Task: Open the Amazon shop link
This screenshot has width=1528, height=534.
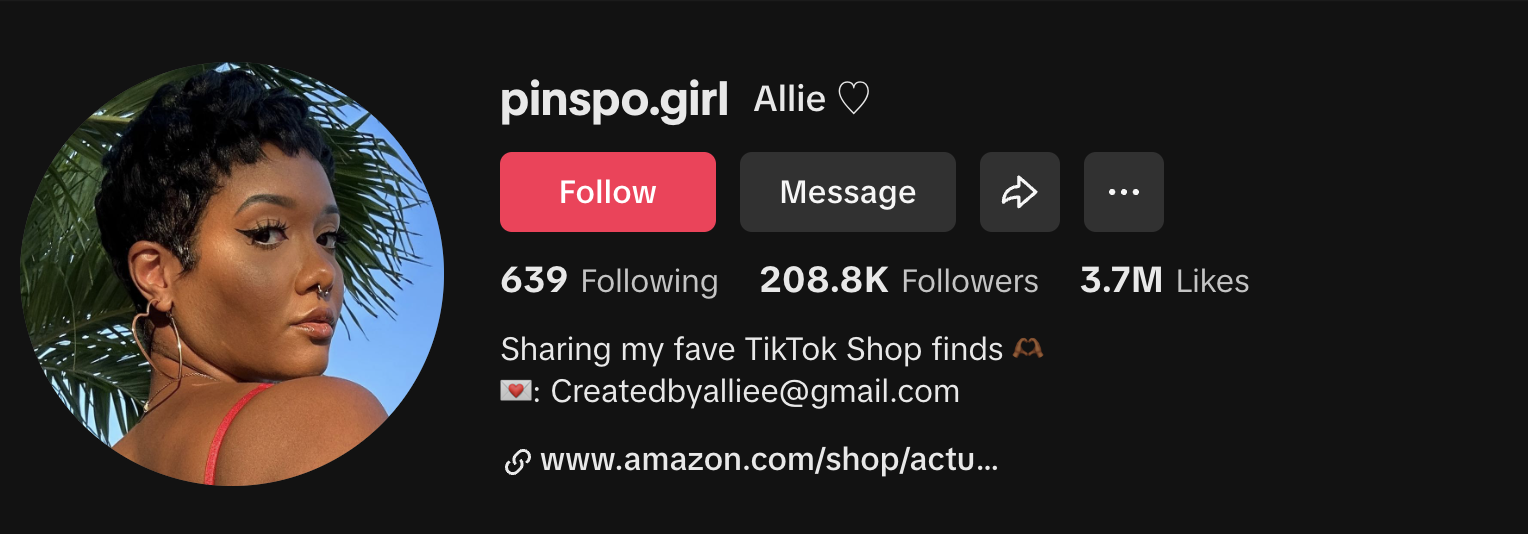Action: tap(769, 461)
